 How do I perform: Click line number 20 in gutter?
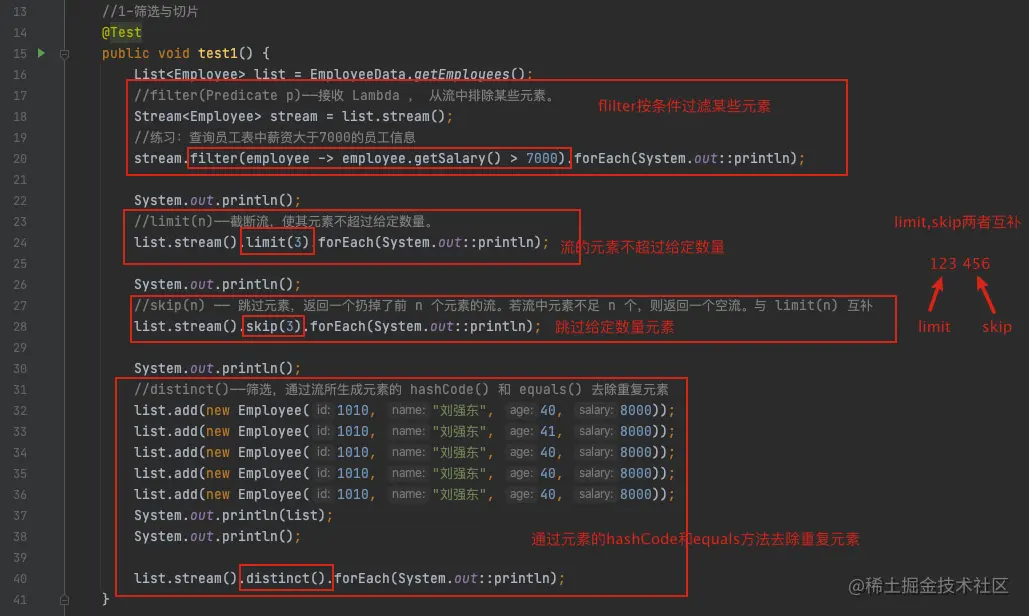pyautogui.click(x=20, y=158)
